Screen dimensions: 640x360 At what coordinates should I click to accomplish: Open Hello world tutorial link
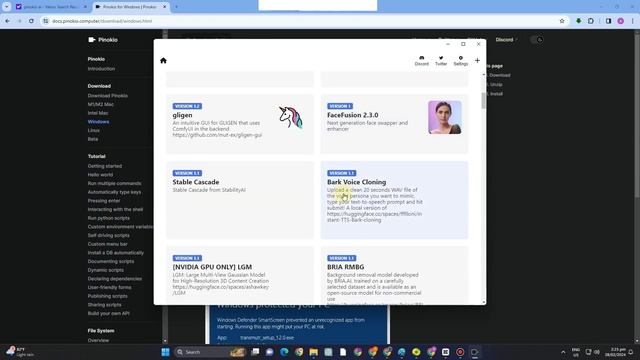(100, 174)
